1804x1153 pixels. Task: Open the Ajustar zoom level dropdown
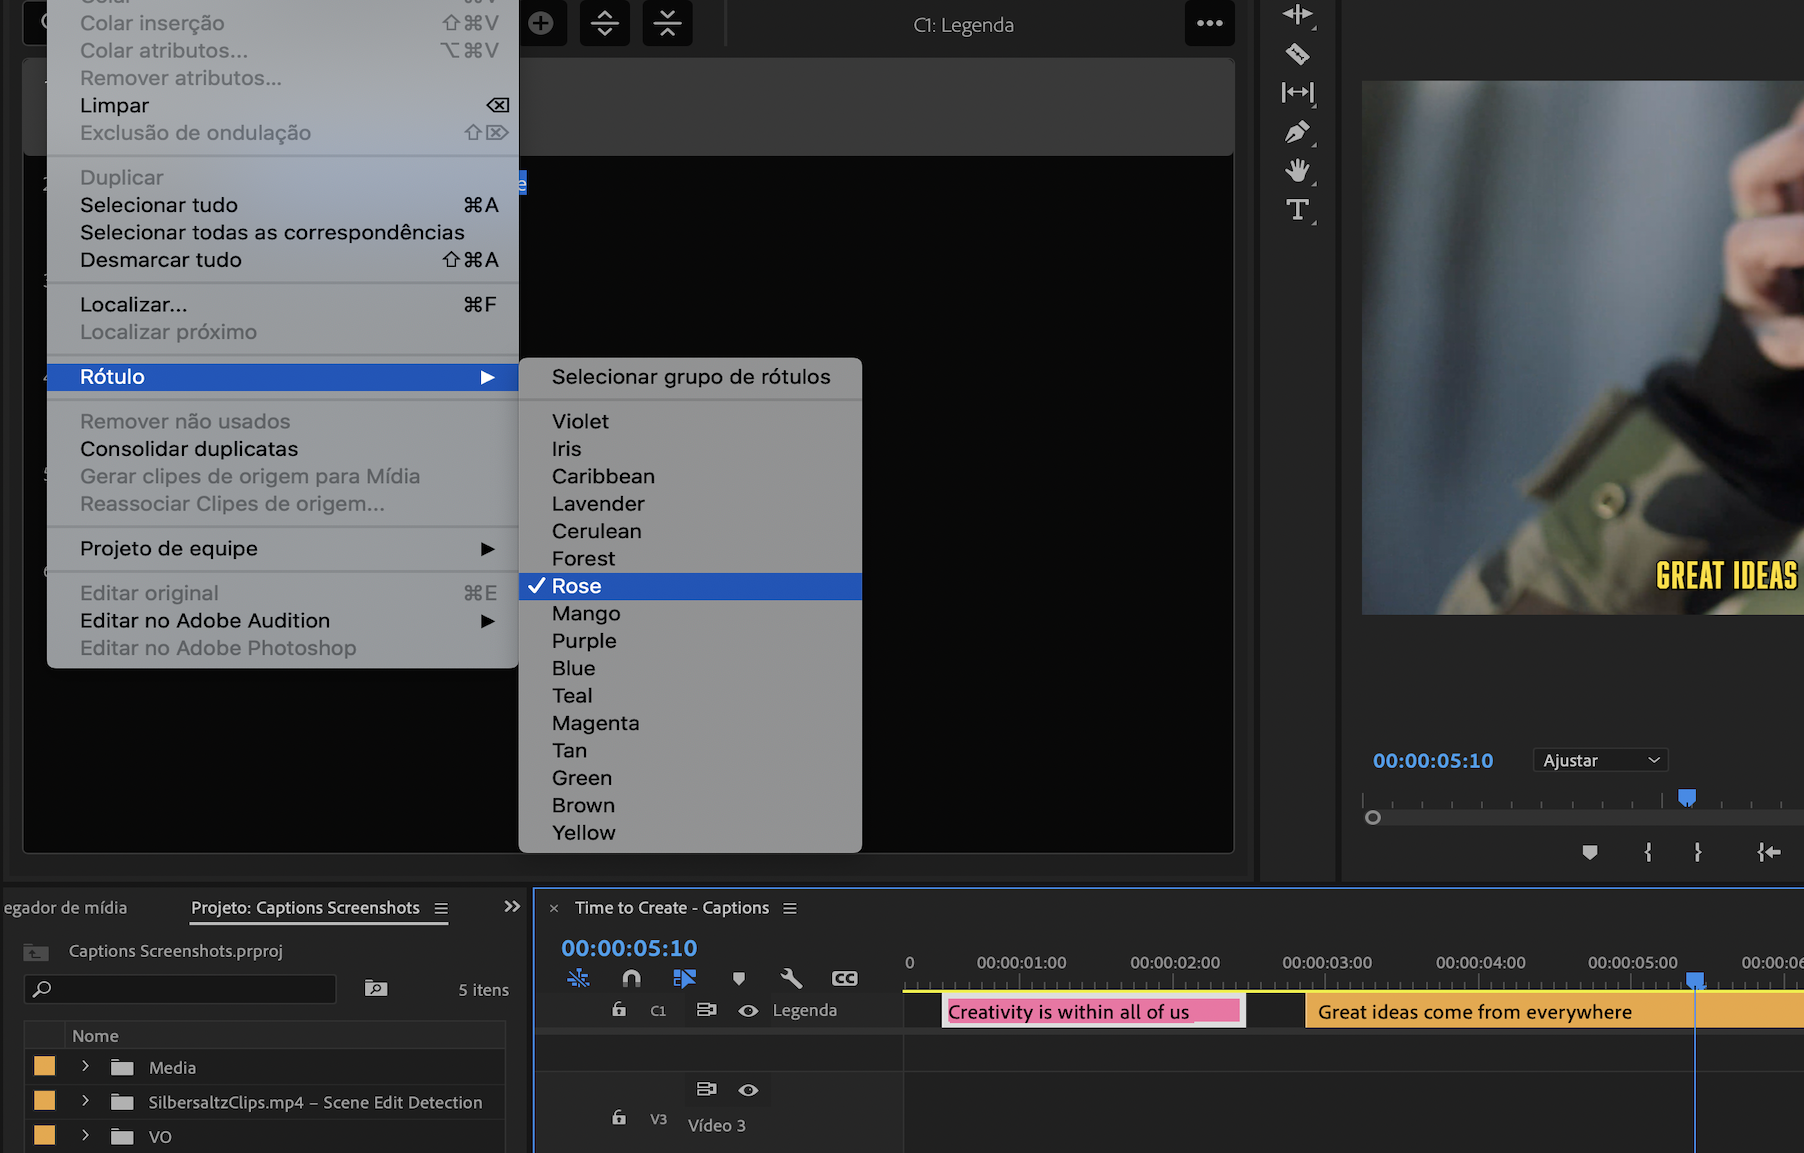point(1601,760)
